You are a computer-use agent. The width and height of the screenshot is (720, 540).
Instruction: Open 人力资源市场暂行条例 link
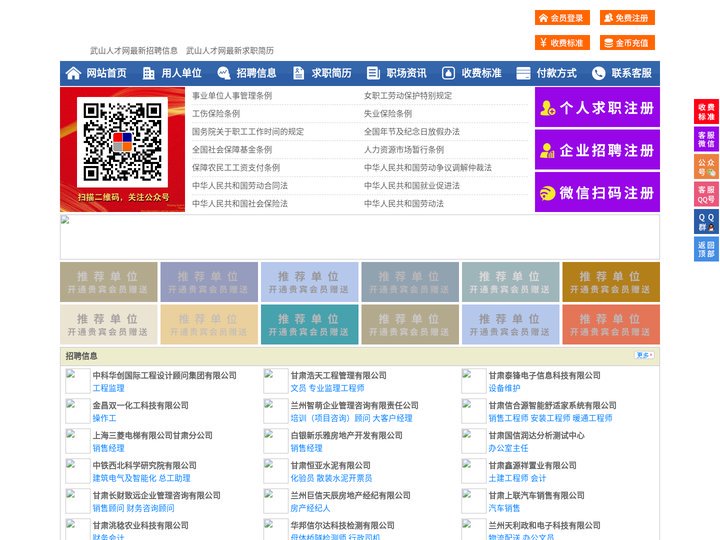[x=404, y=149]
